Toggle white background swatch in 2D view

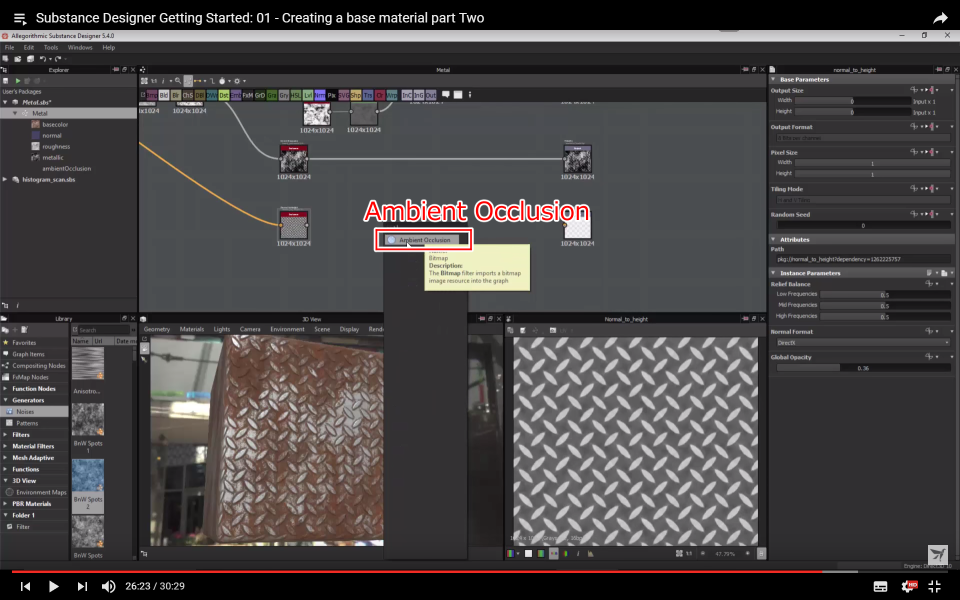coord(528,553)
